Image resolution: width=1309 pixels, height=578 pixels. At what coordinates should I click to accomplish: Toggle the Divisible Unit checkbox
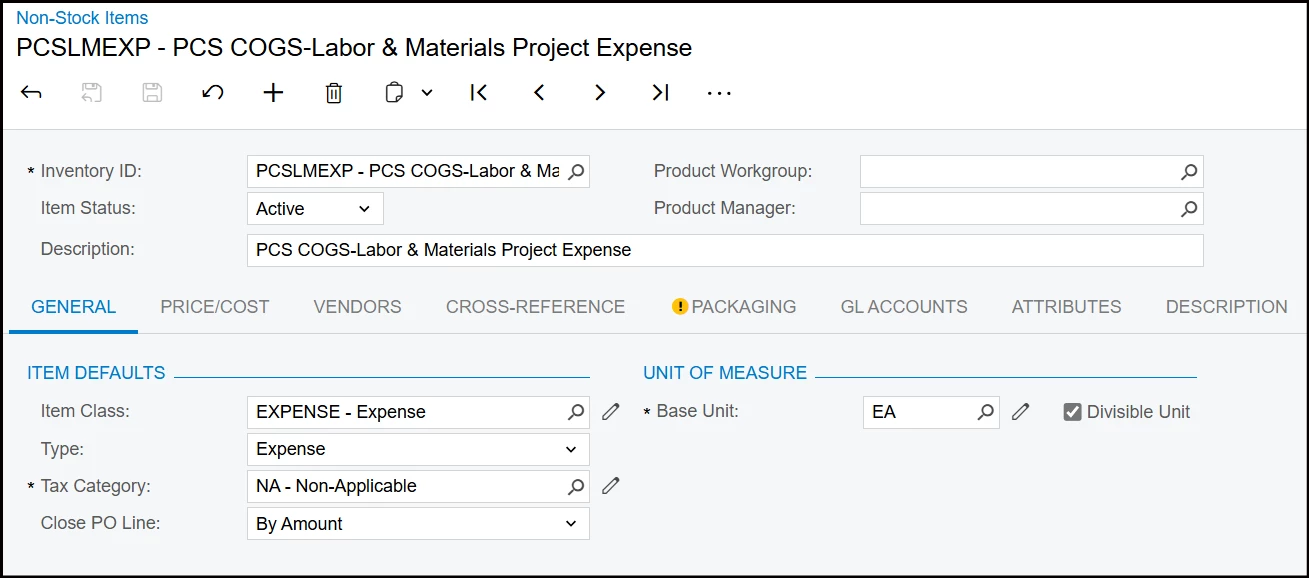[1072, 412]
